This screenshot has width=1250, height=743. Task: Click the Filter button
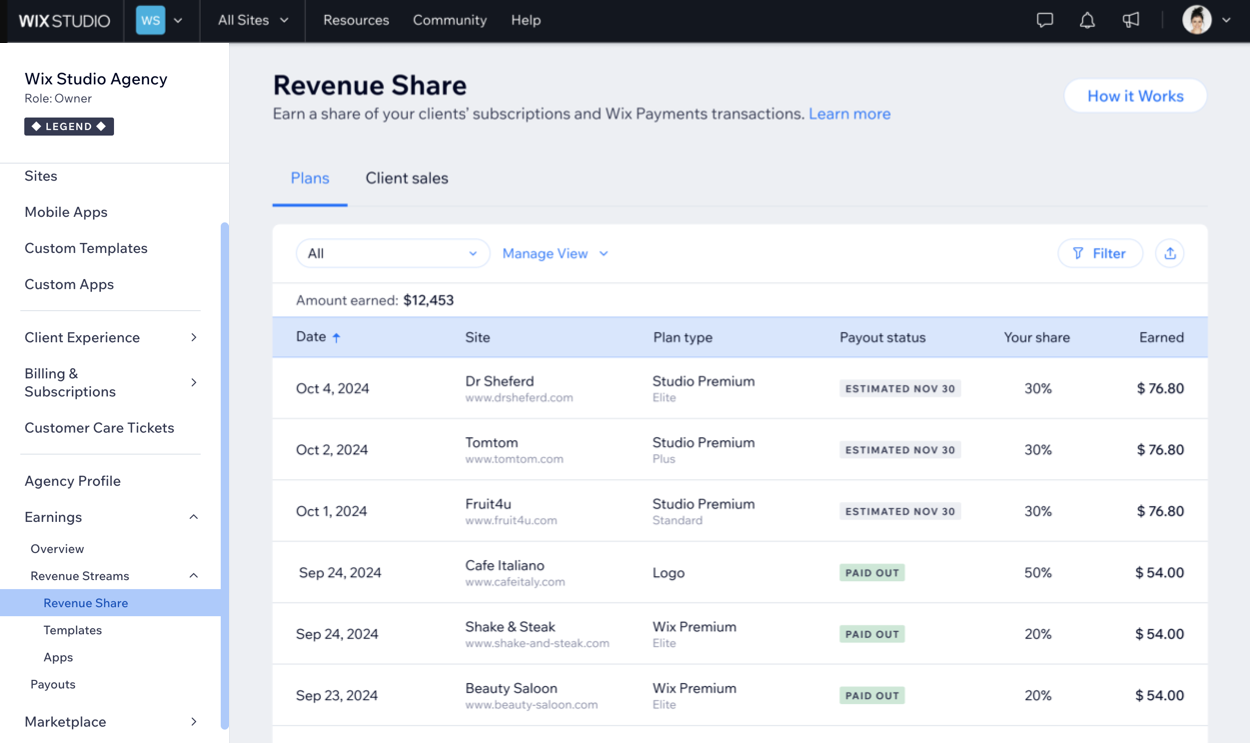(1100, 254)
